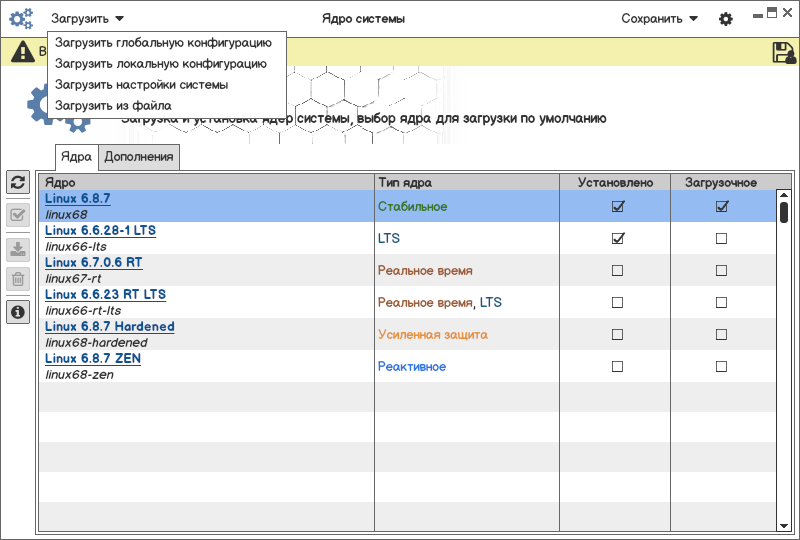The height and width of the screenshot is (540, 800).
Task: Sort by Тип ядра column header
Action: point(405,182)
